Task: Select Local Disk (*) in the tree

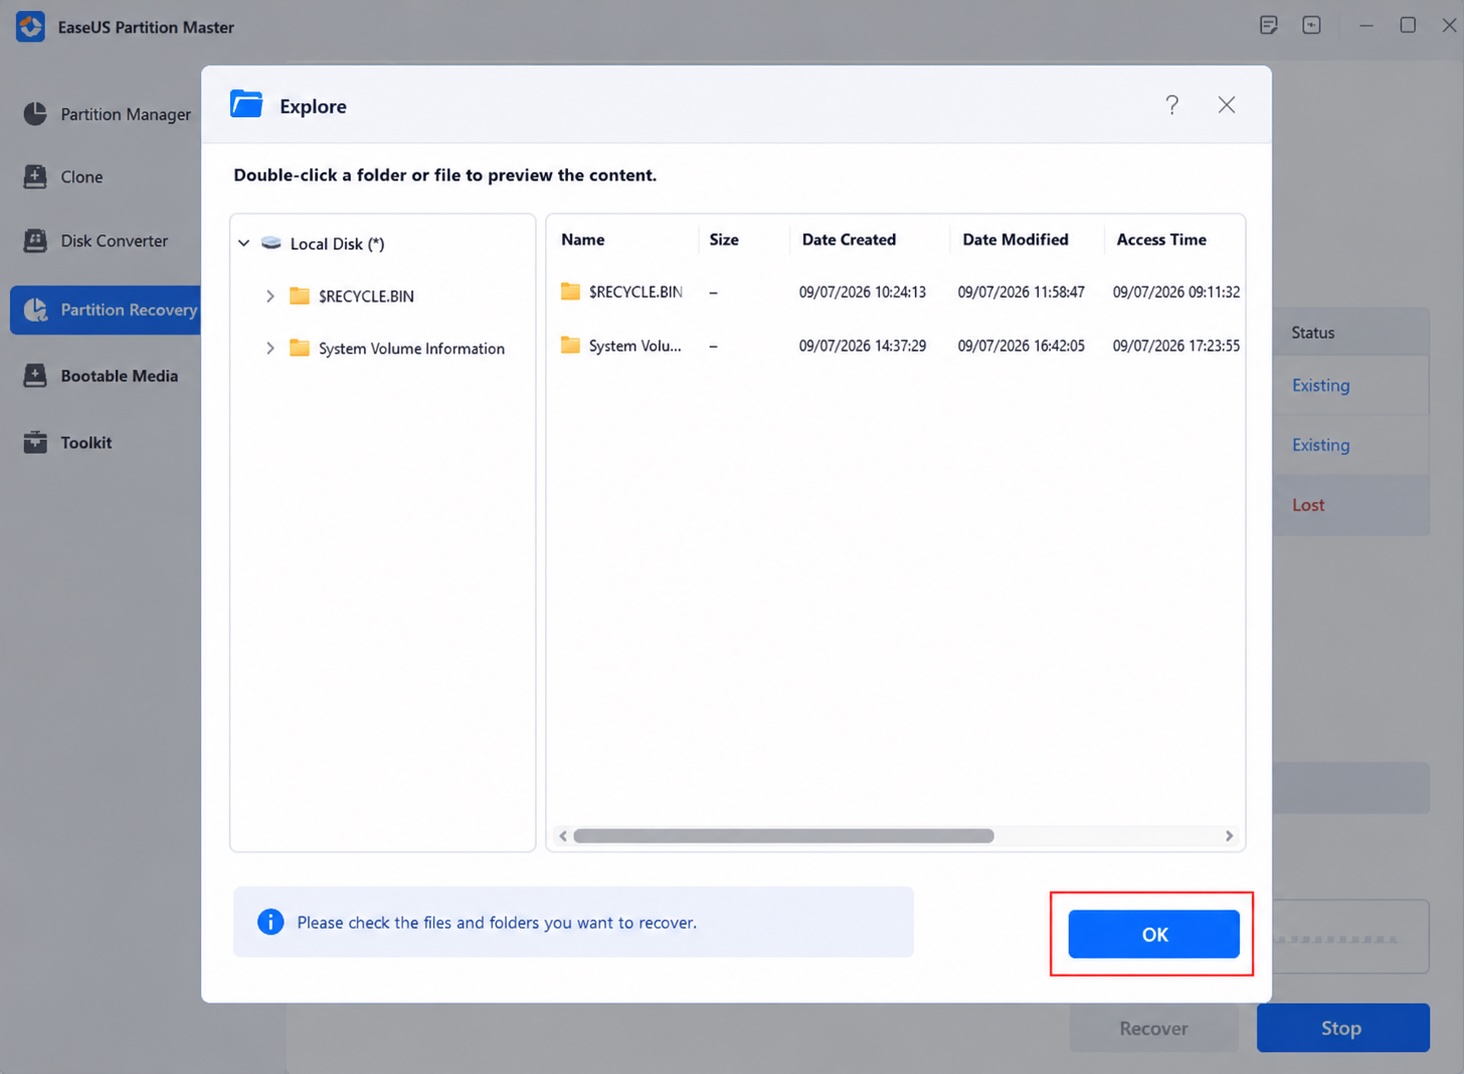Action: pos(337,243)
